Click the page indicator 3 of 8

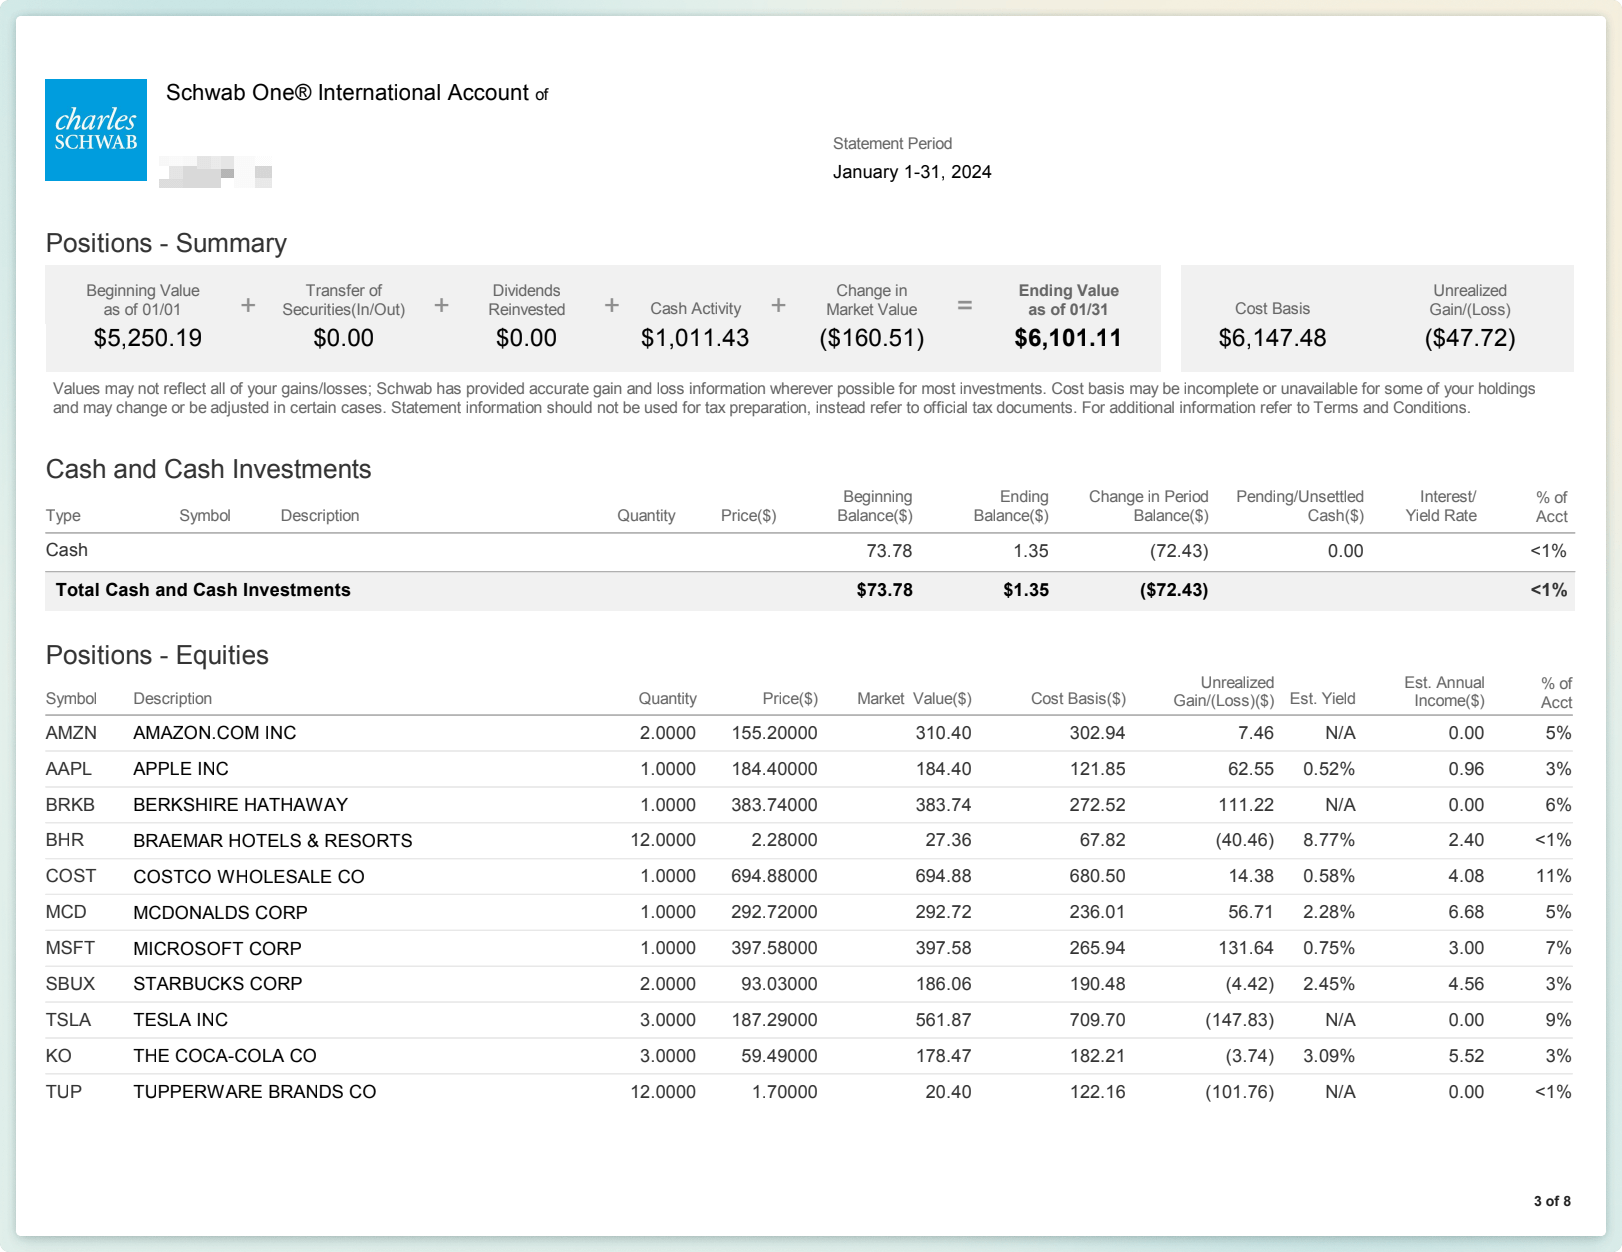click(1551, 1201)
